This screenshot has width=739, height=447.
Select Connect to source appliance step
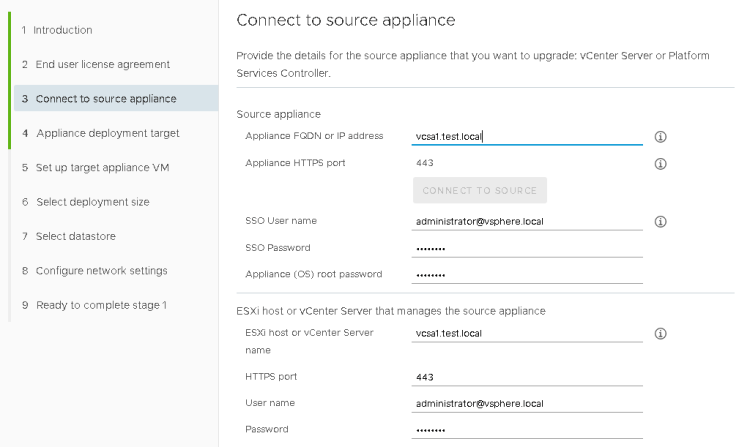pos(106,99)
